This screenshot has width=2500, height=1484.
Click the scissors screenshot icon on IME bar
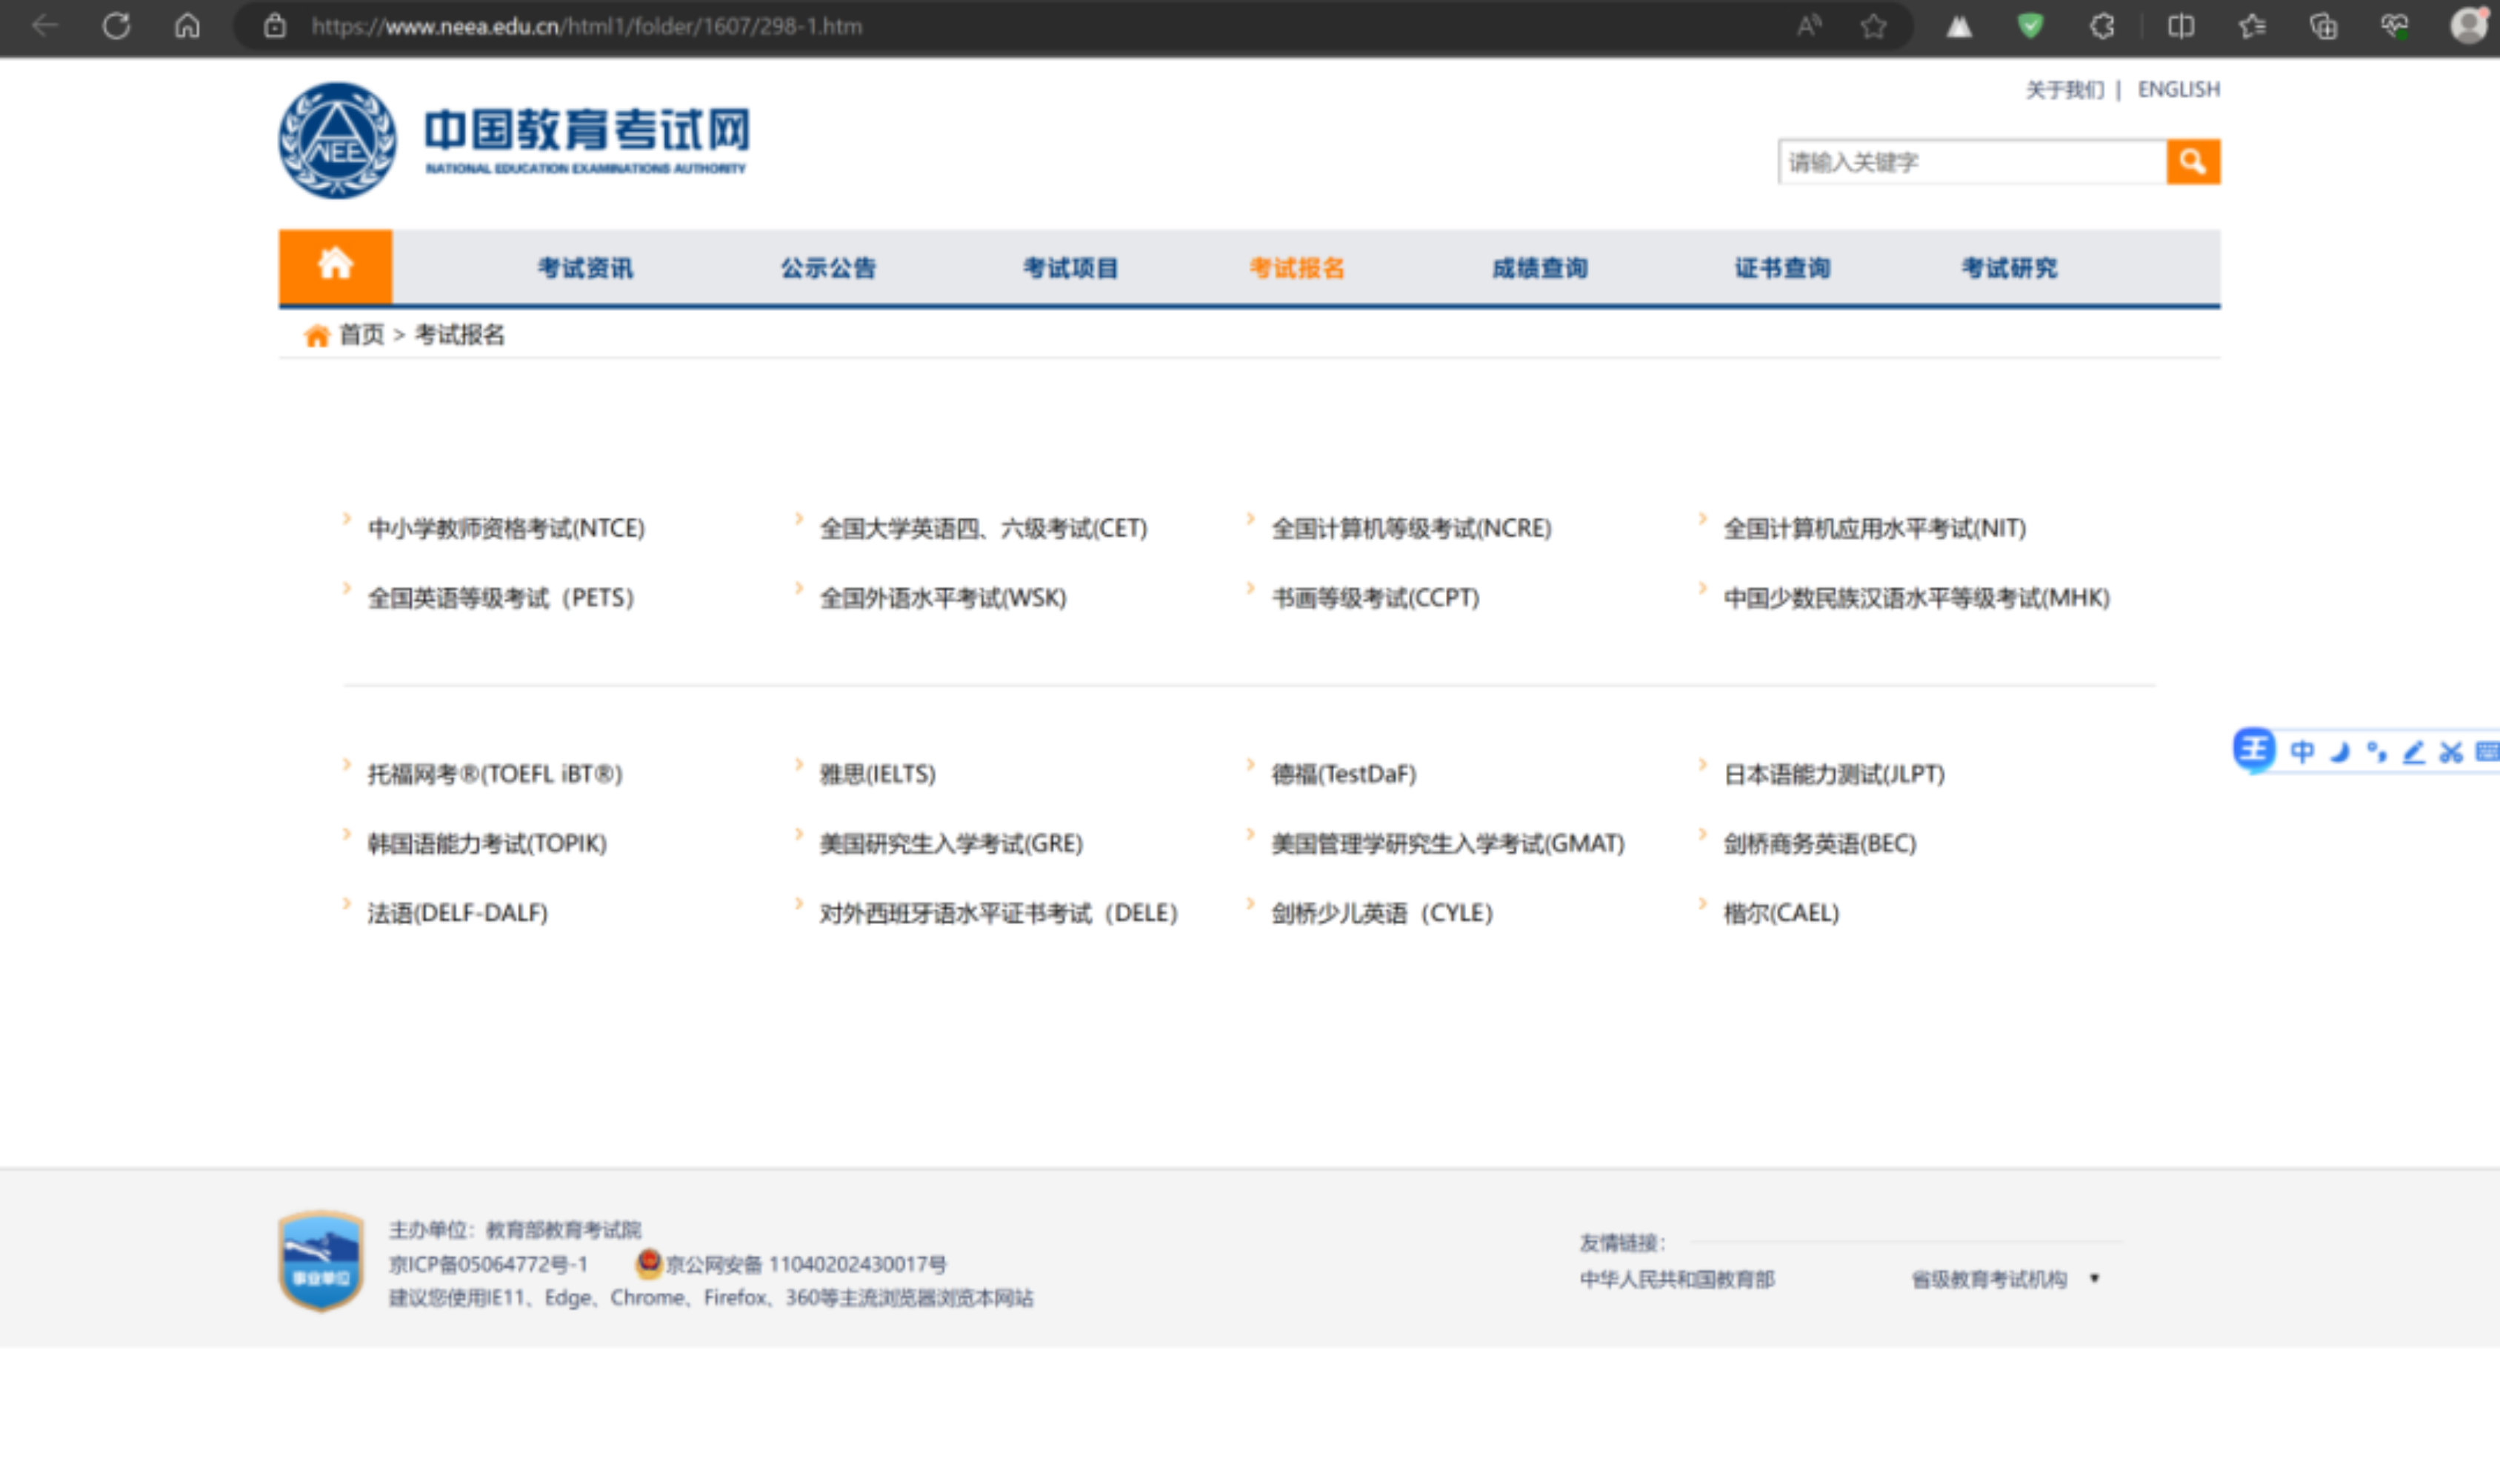coord(2450,752)
